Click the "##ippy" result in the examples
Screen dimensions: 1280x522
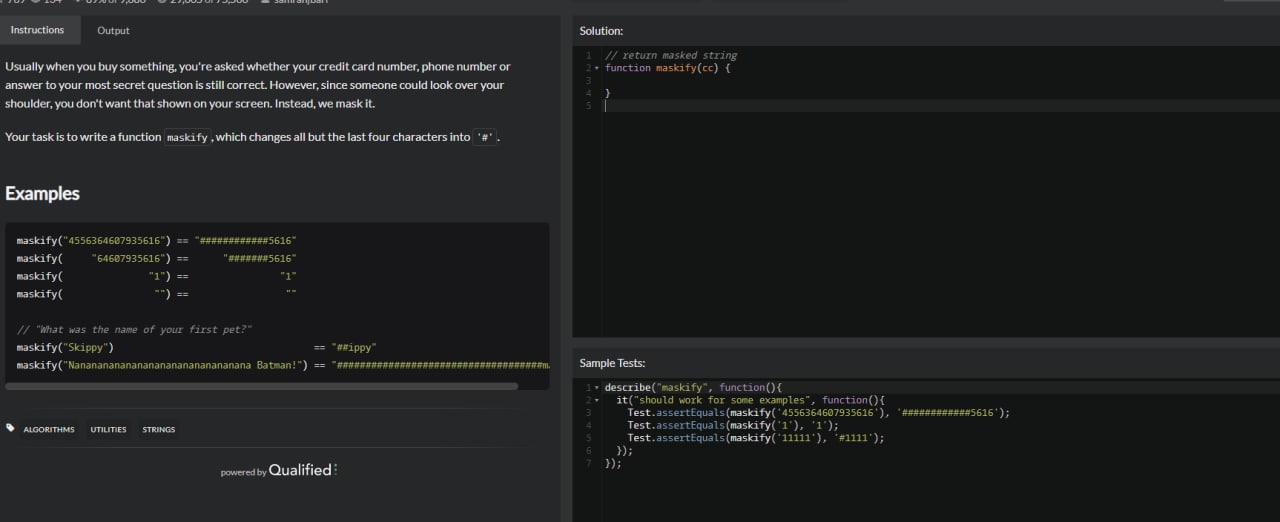click(354, 347)
